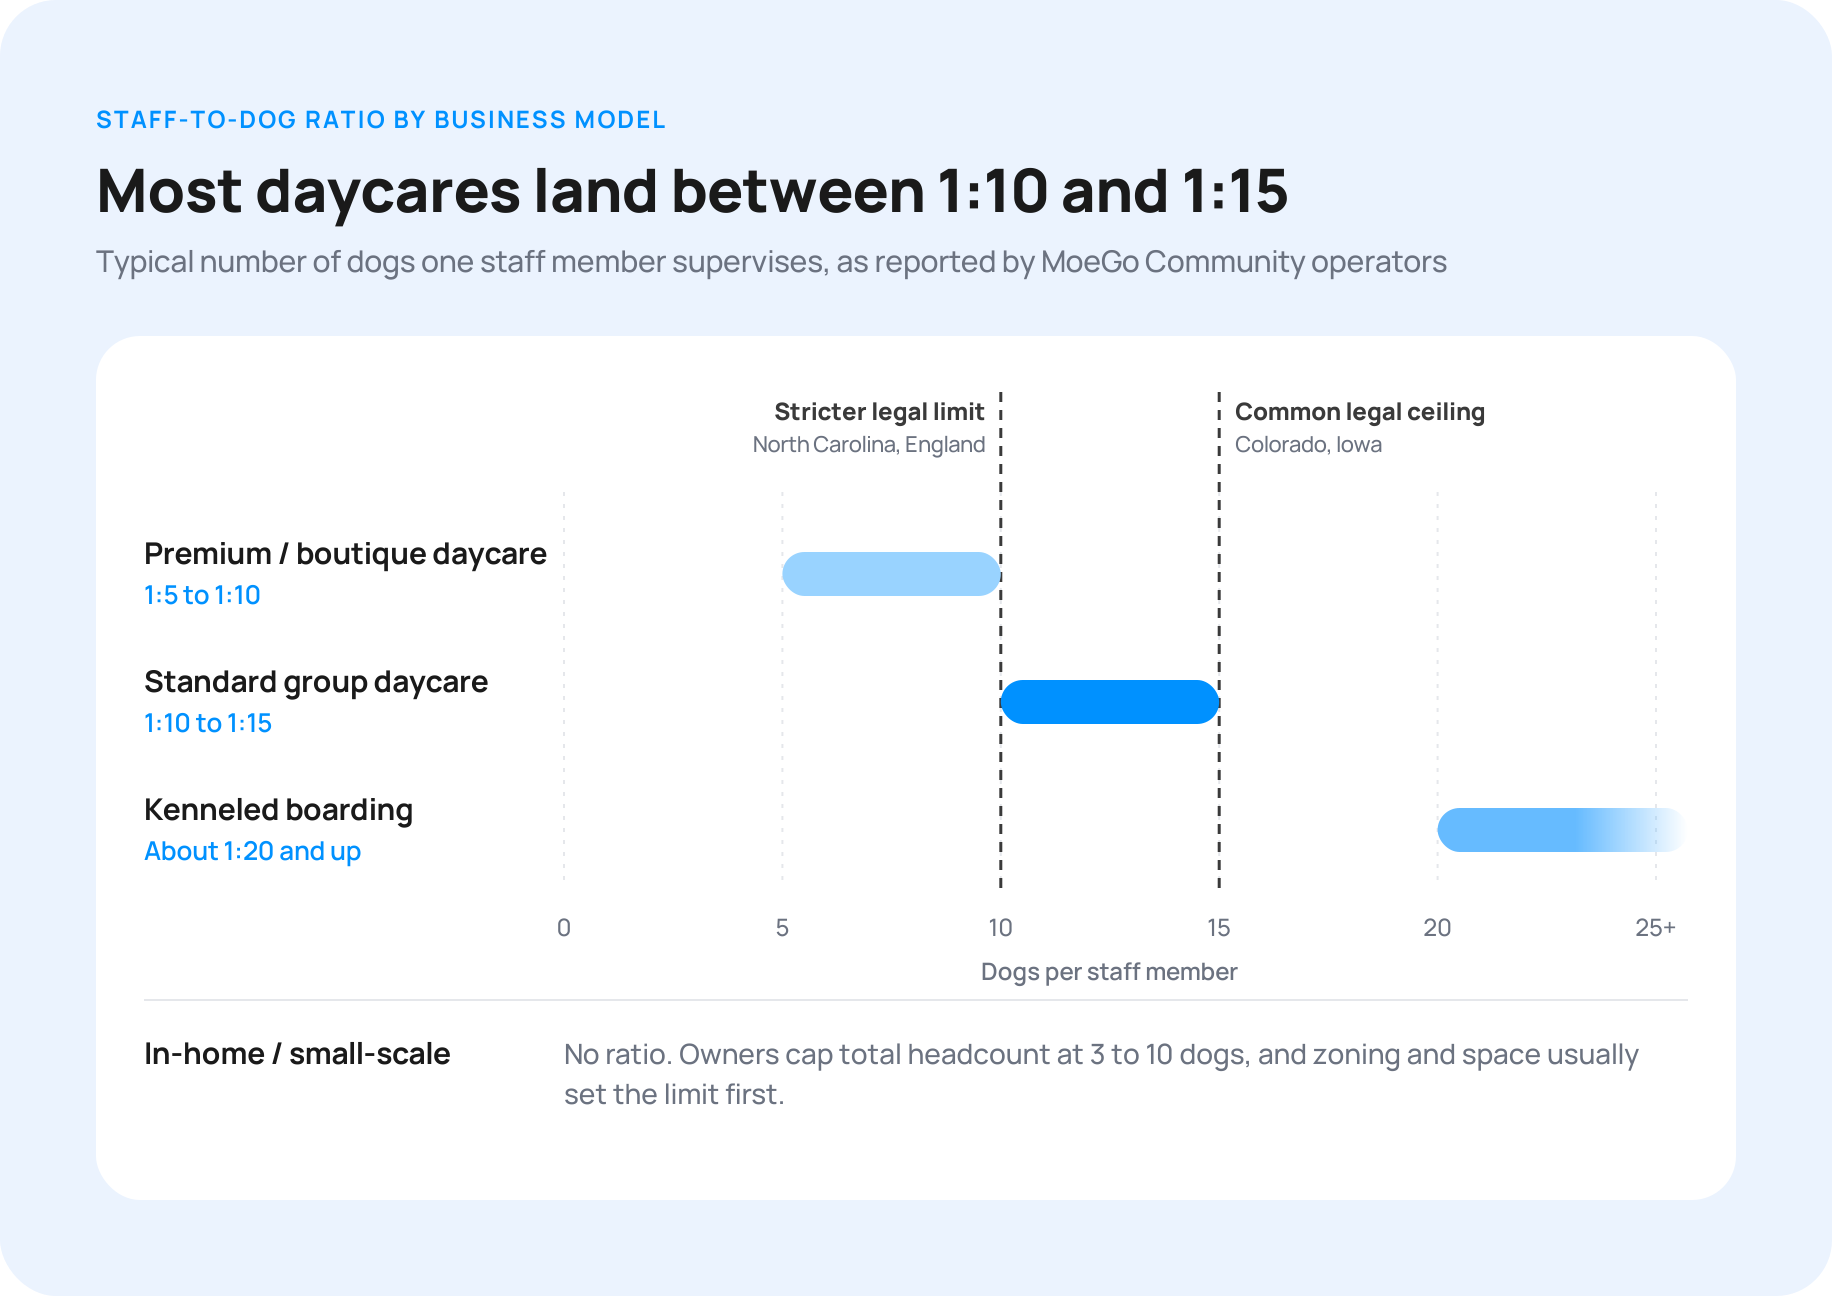Click the 'Common legal ceiling' label
This screenshot has width=1832, height=1296.
(x=1360, y=412)
